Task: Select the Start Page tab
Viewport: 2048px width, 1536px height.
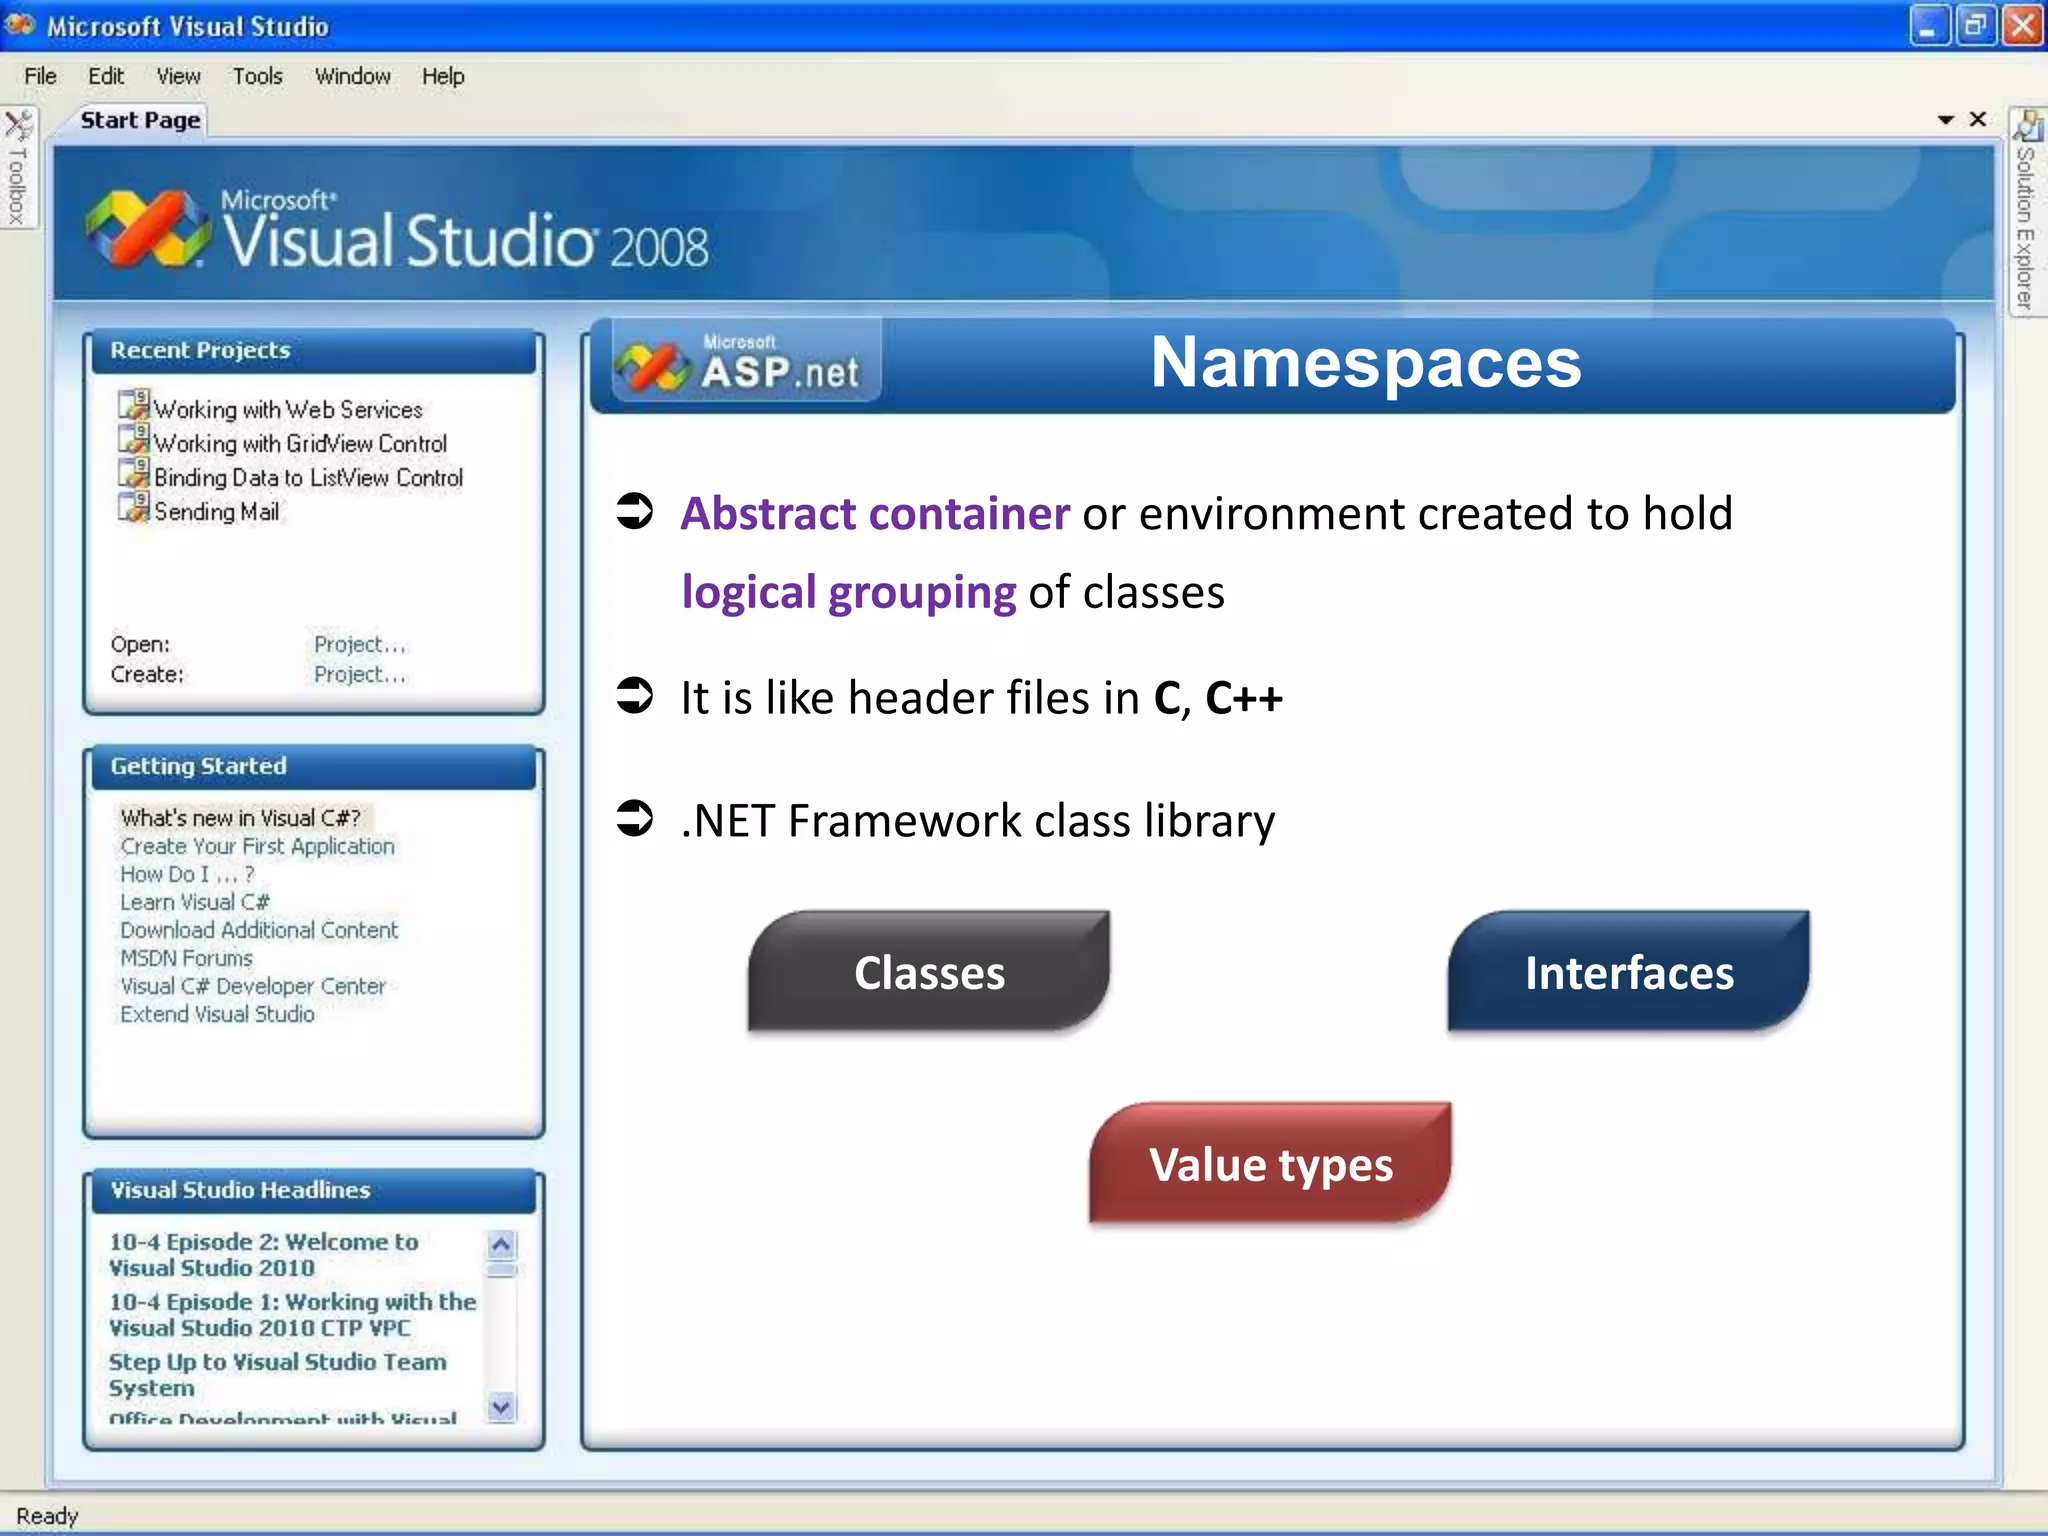Action: point(140,120)
